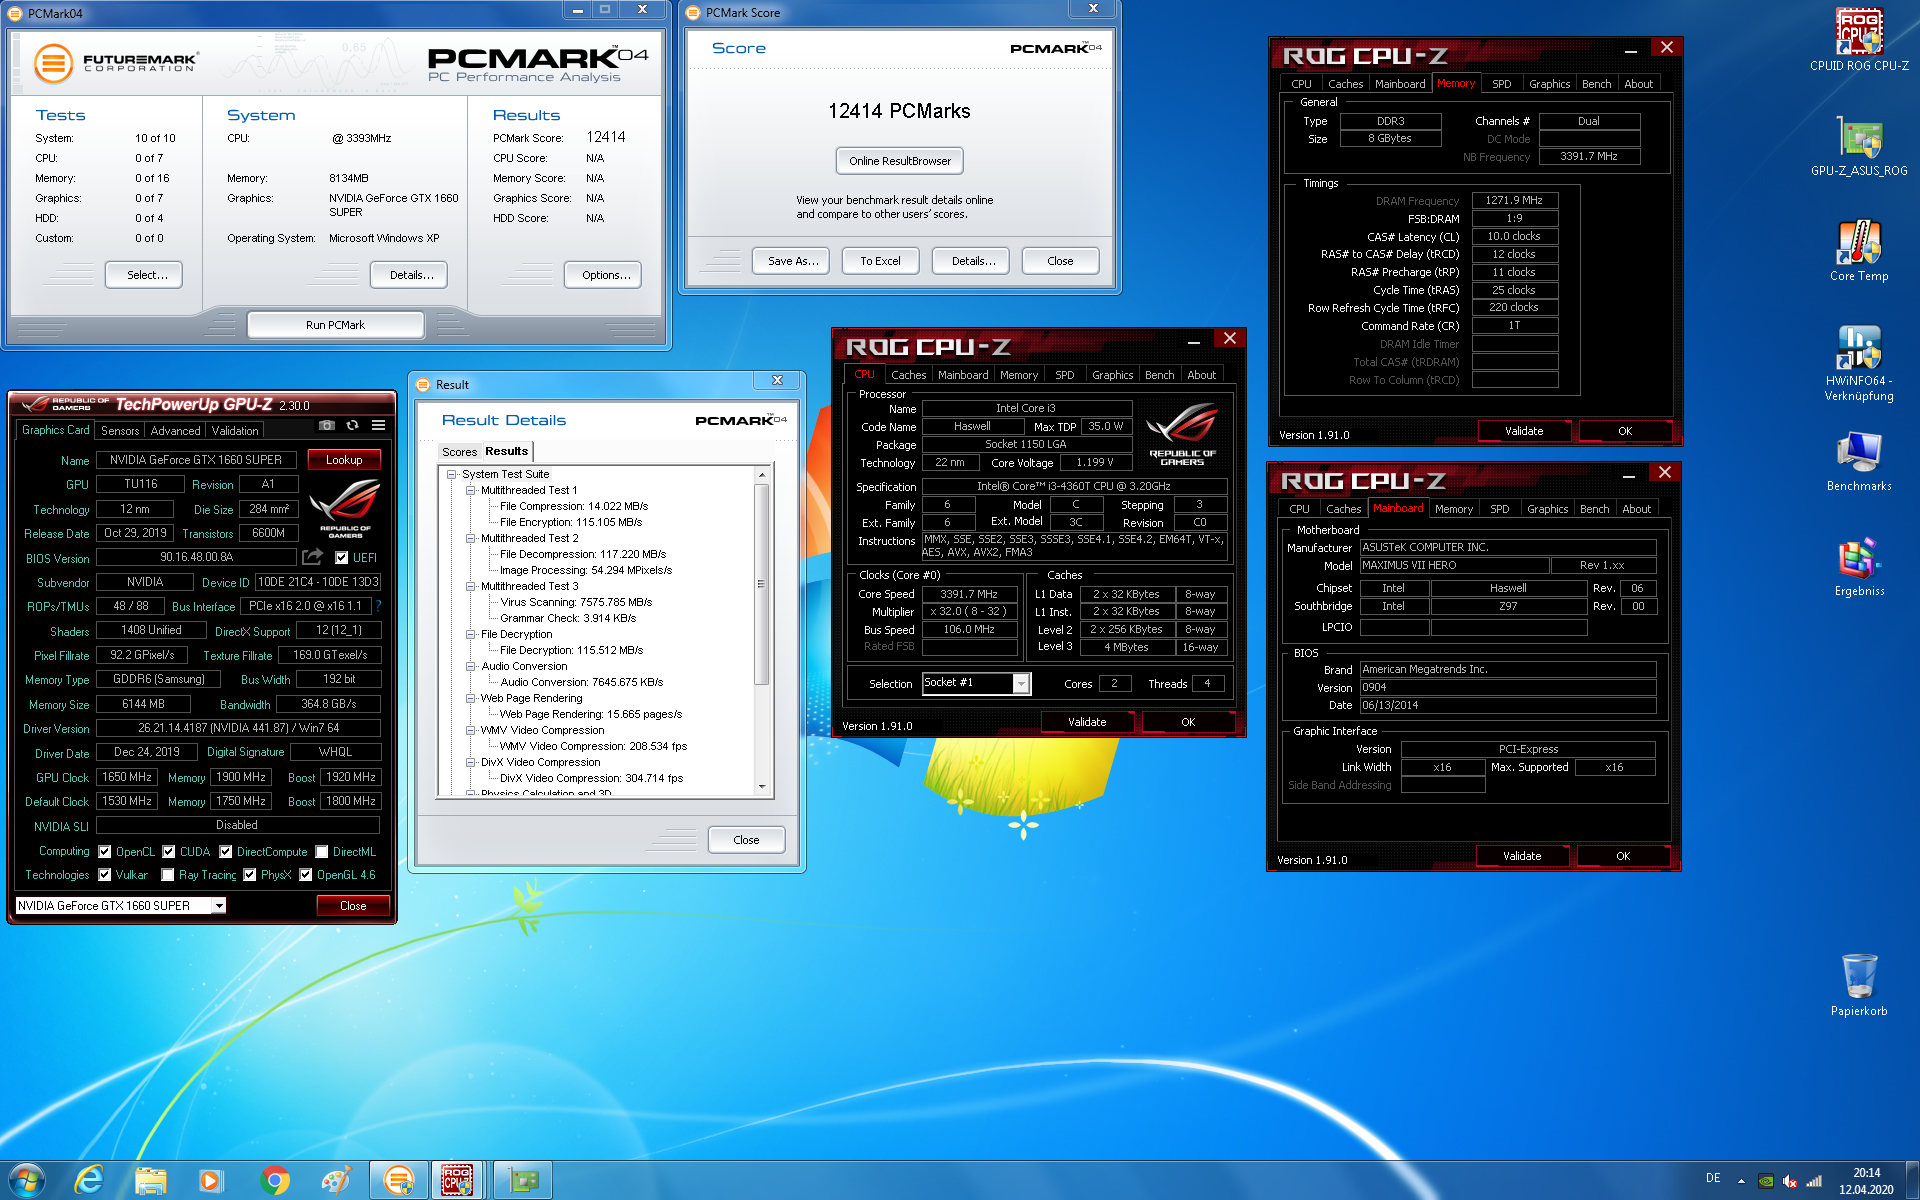This screenshot has height=1200, width=1920.
Task: Toggle the Vulkan checkbox
Action: [x=105, y=875]
